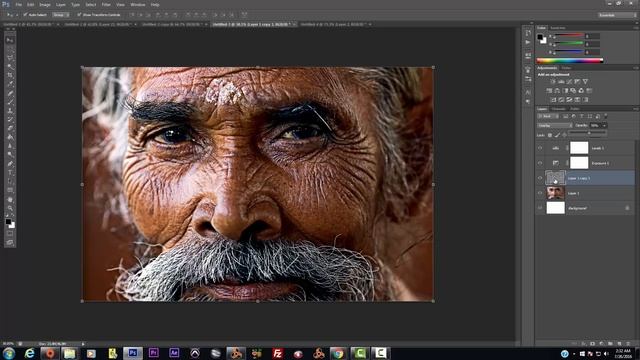Select the Crop tool
Viewport: 640px width, 360px height.
(x=10, y=75)
